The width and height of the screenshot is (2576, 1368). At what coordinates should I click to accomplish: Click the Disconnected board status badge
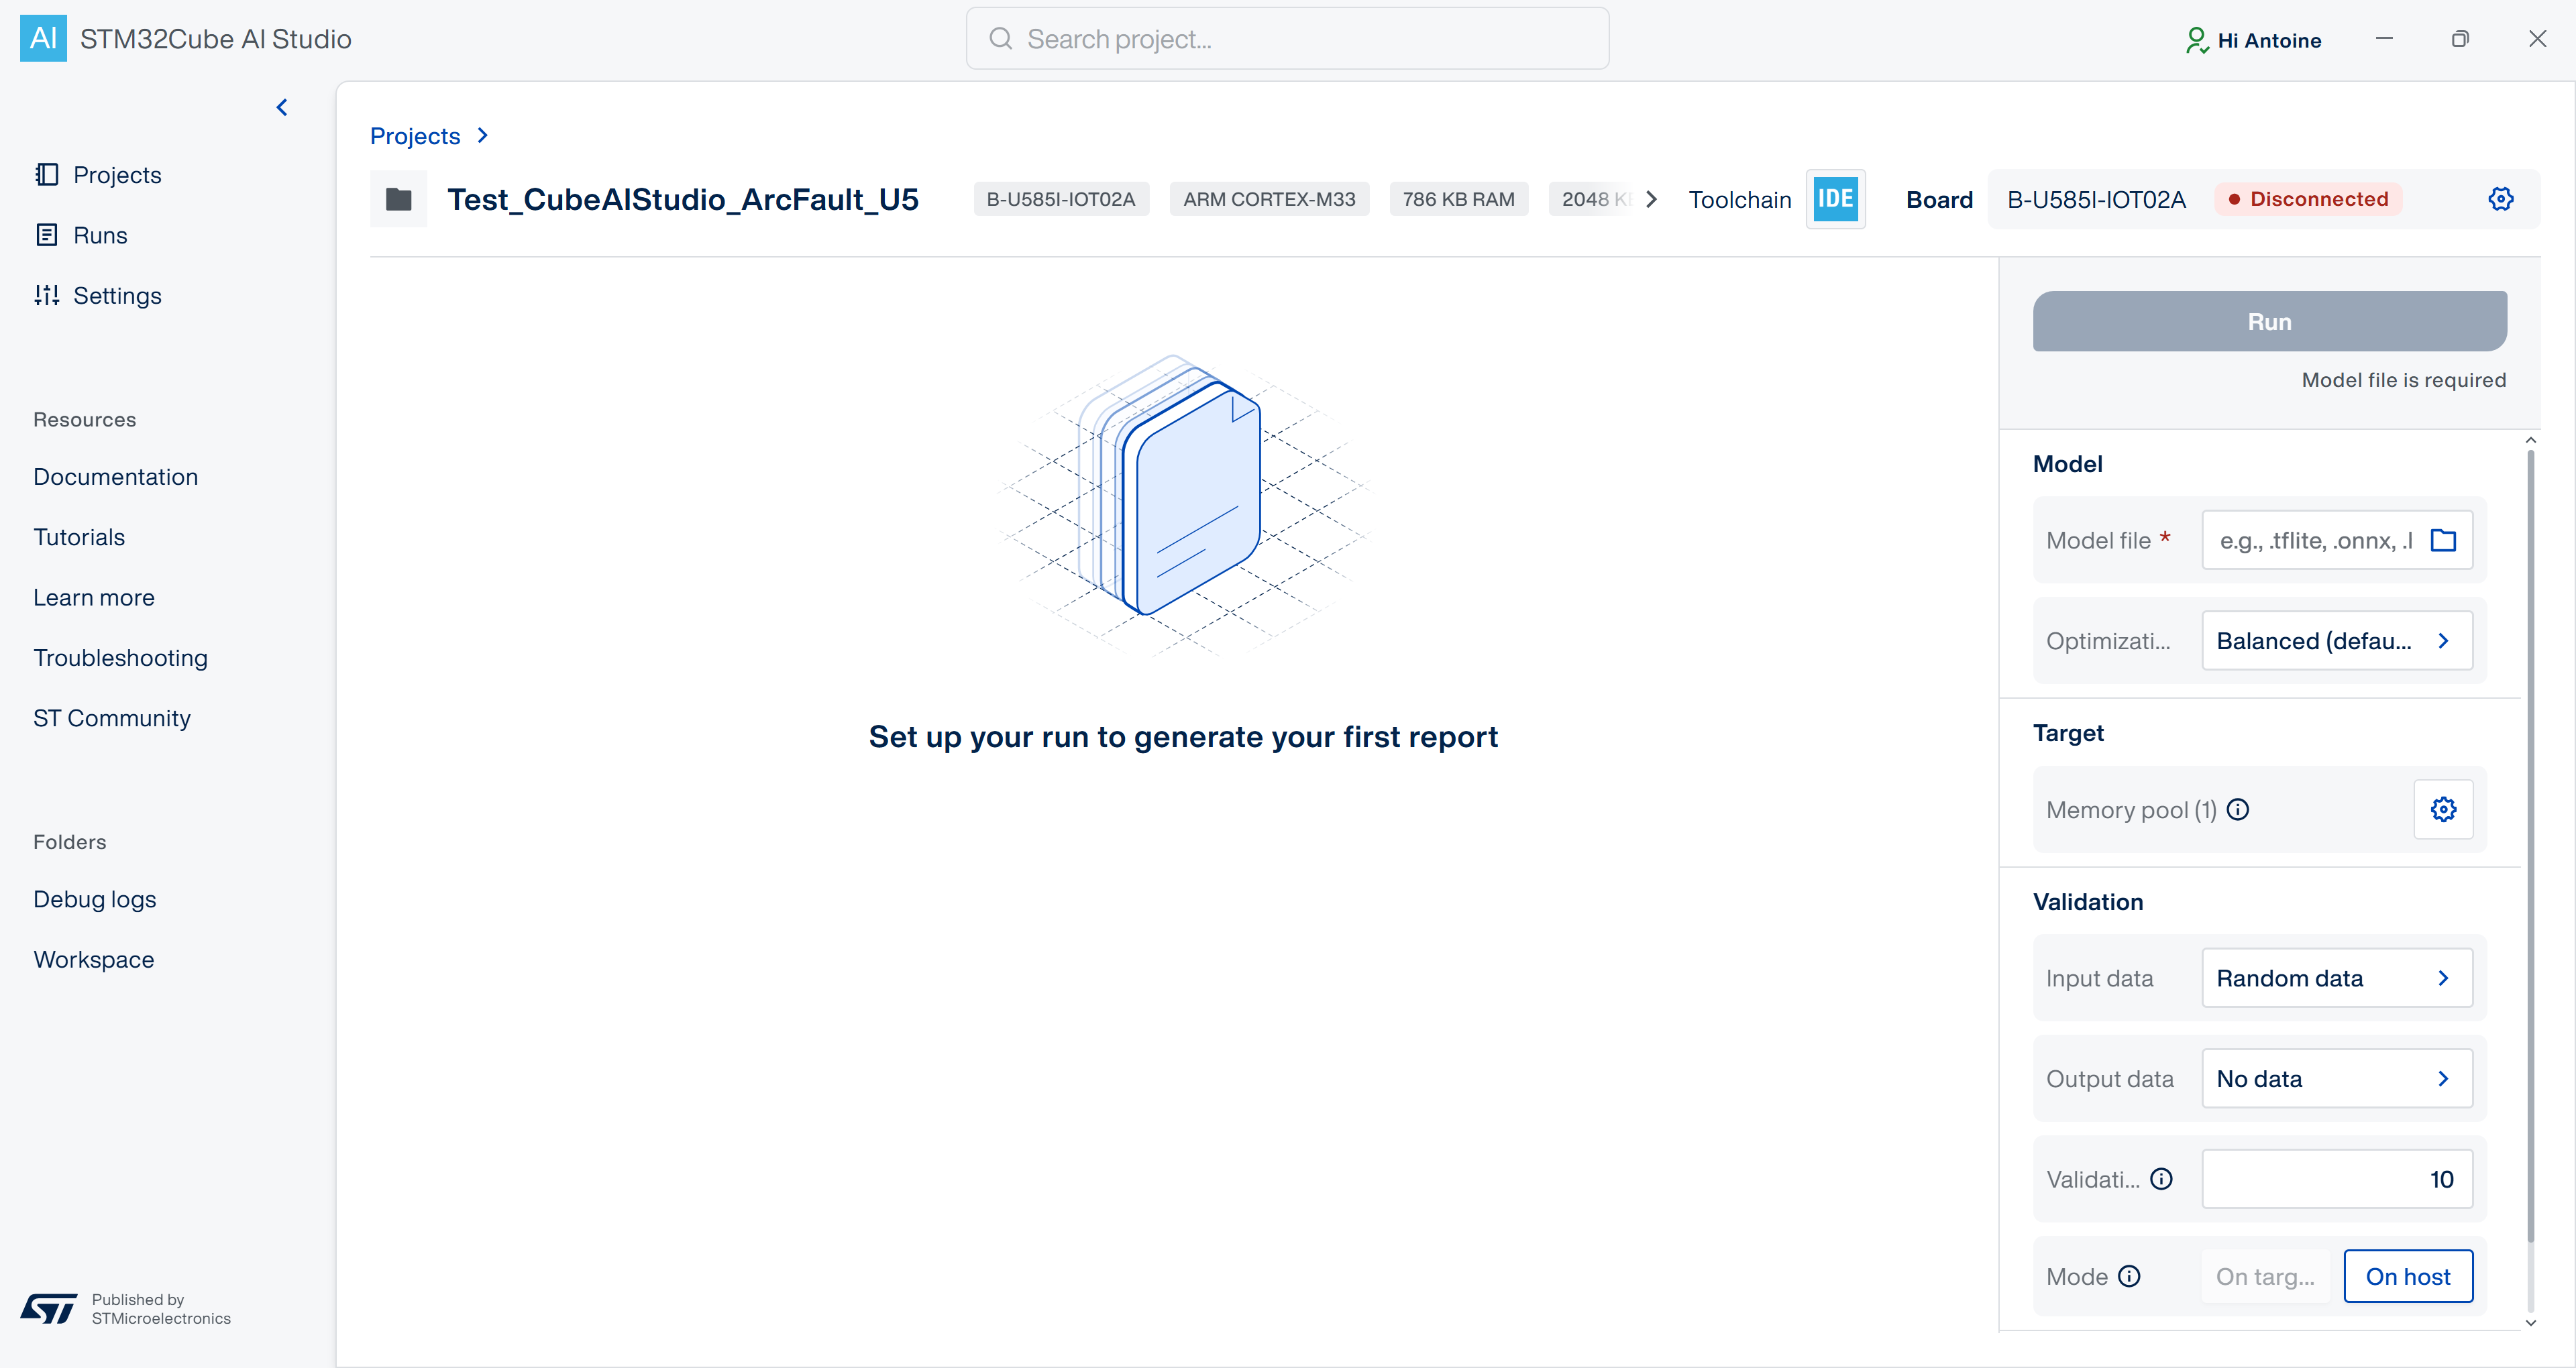point(2308,199)
